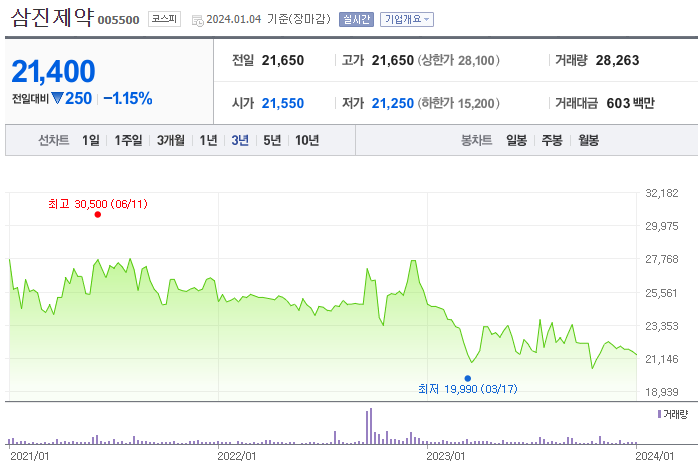This screenshot has height=469, width=698.
Task: Click the 거래량 value 28,263
Action: click(617, 60)
